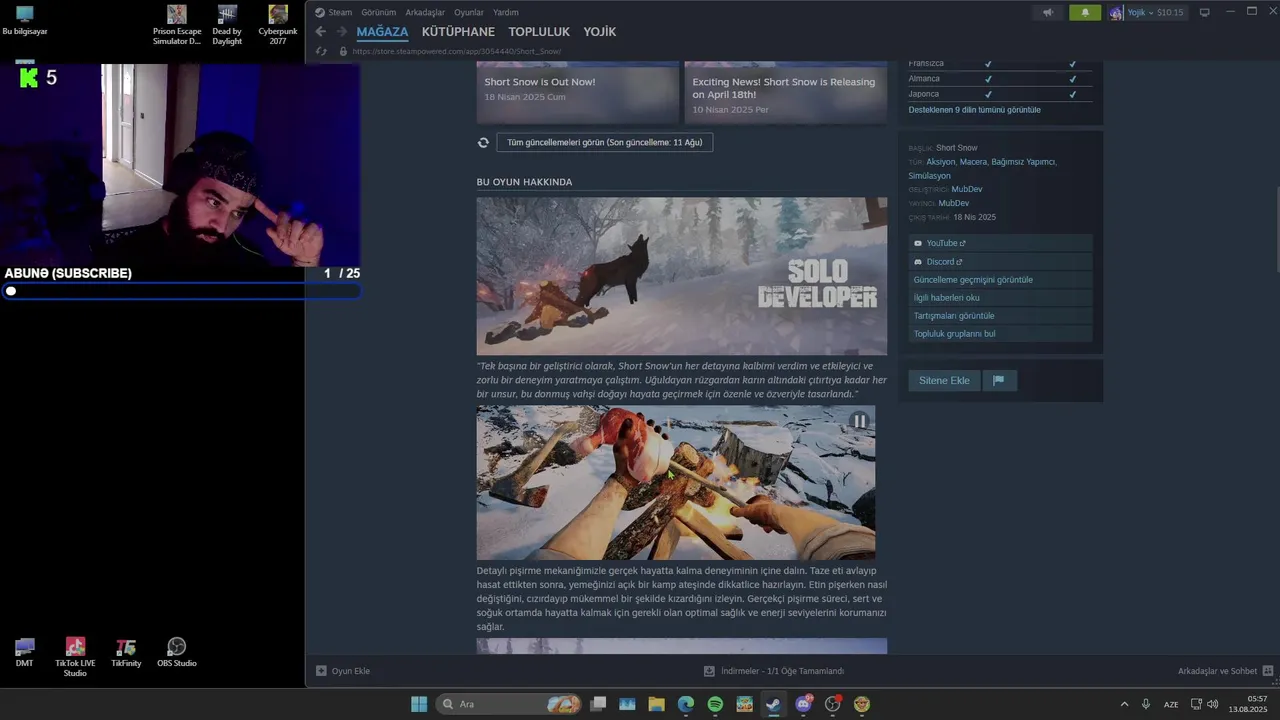Open the green notifications bell
Screen dimensions: 1280x720
point(1085,12)
